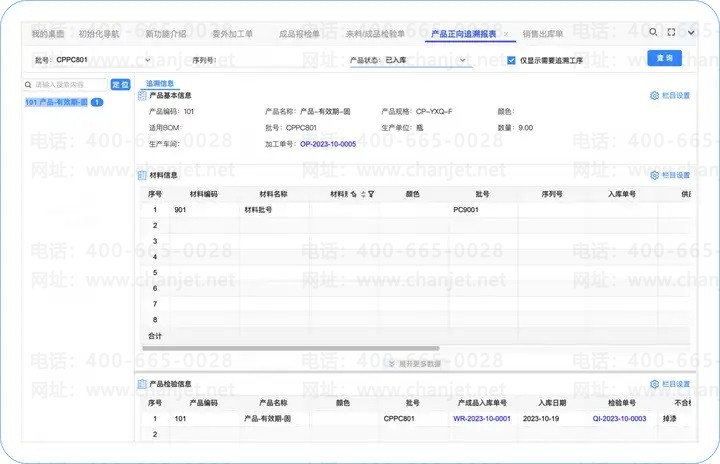
Task: Switch to the 销售出库单 tab
Action: (x=543, y=34)
